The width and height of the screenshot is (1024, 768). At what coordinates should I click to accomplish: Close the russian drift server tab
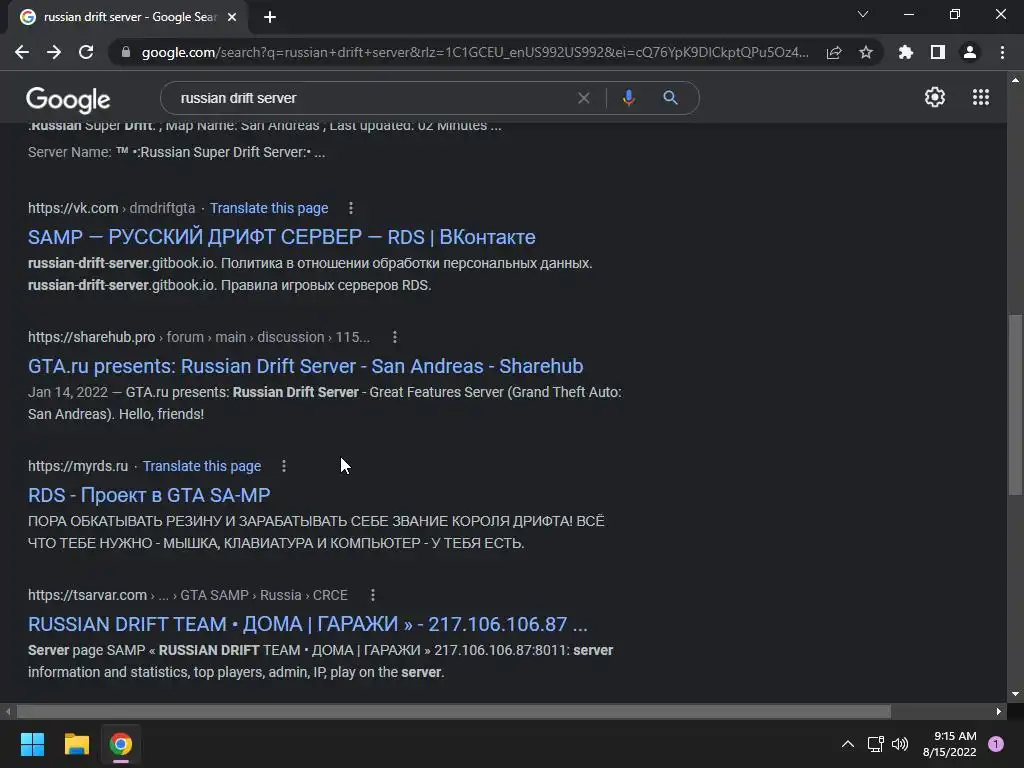click(x=232, y=17)
